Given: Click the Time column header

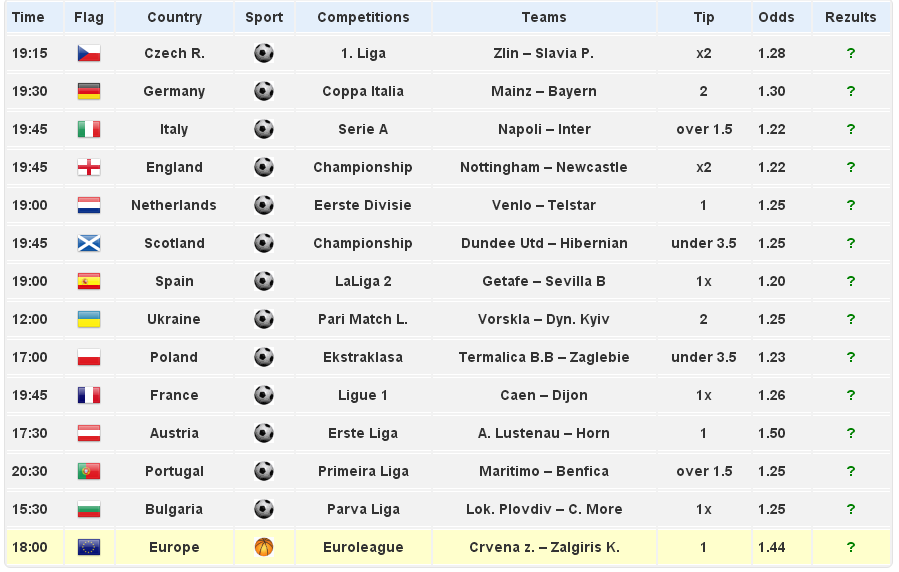Looking at the screenshot, I should (x=28, y=17).
